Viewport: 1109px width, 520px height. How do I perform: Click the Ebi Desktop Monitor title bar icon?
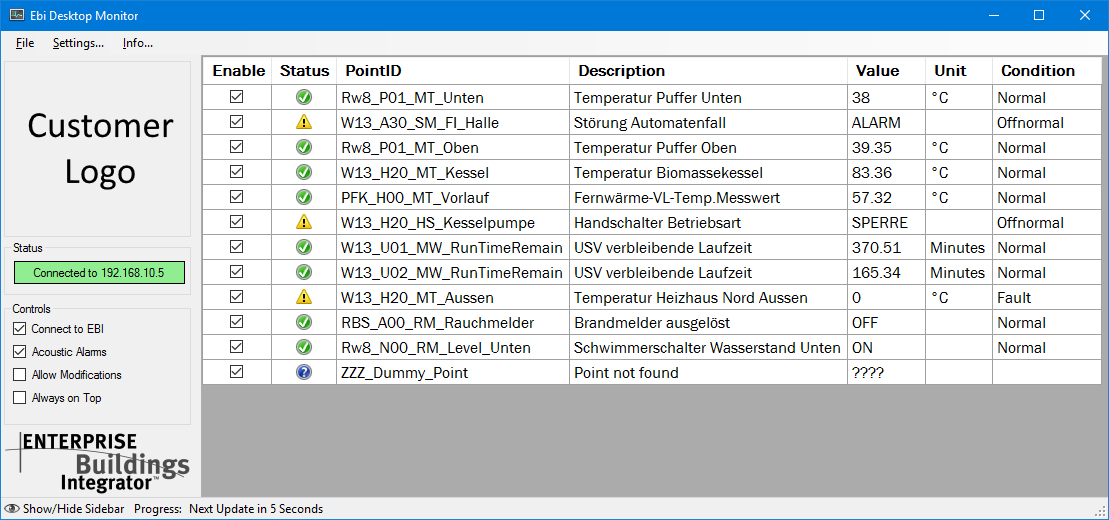[x=16, y=15]
